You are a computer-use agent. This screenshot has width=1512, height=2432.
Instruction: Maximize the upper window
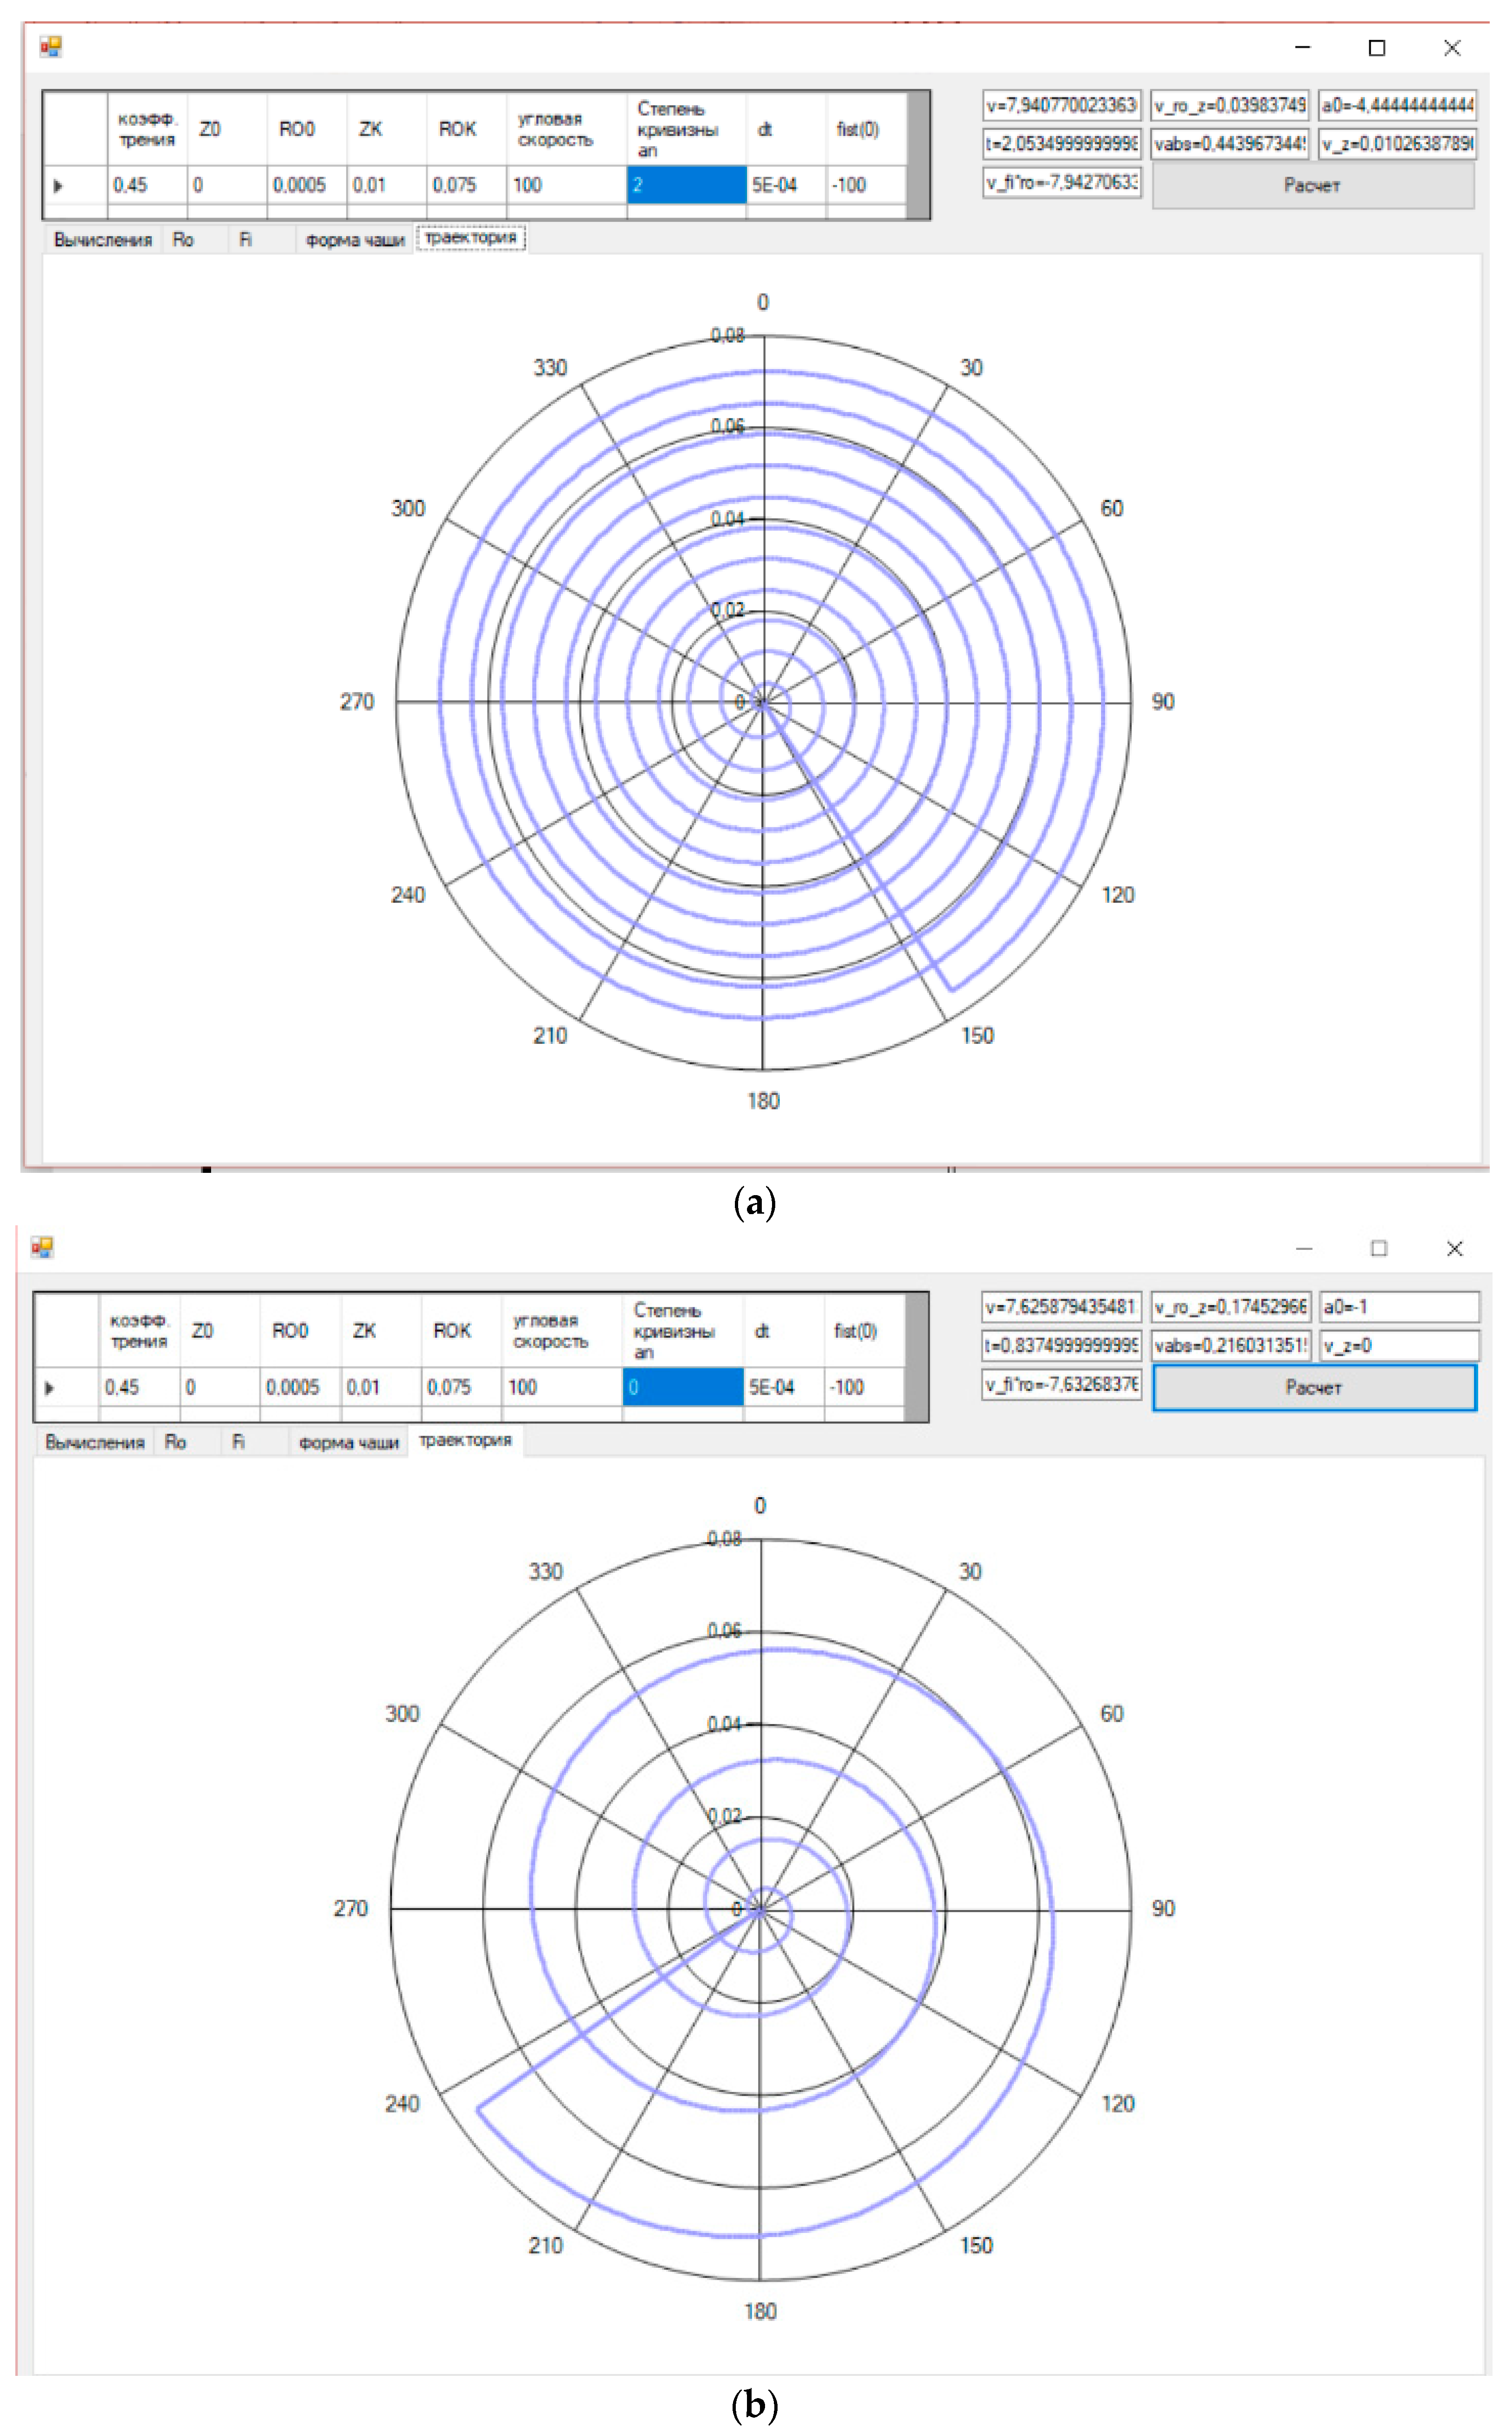coord(1377,48)
